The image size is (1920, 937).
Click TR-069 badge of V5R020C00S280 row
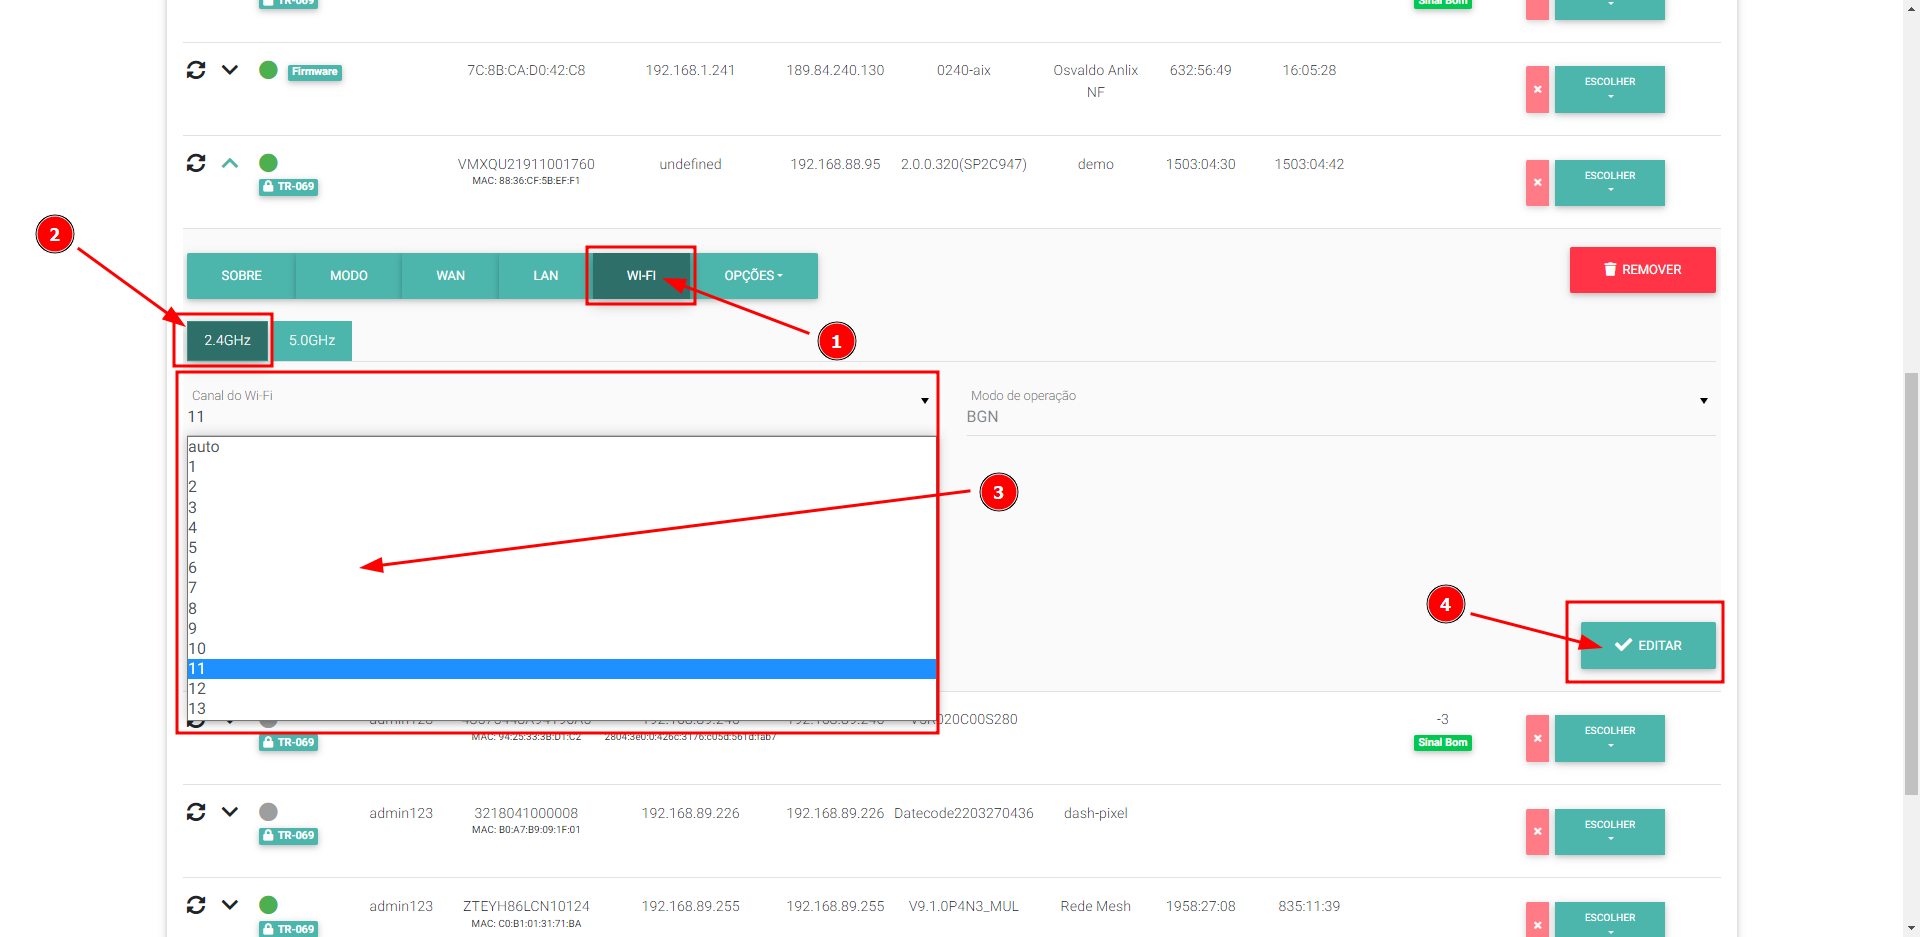[288, 743]
